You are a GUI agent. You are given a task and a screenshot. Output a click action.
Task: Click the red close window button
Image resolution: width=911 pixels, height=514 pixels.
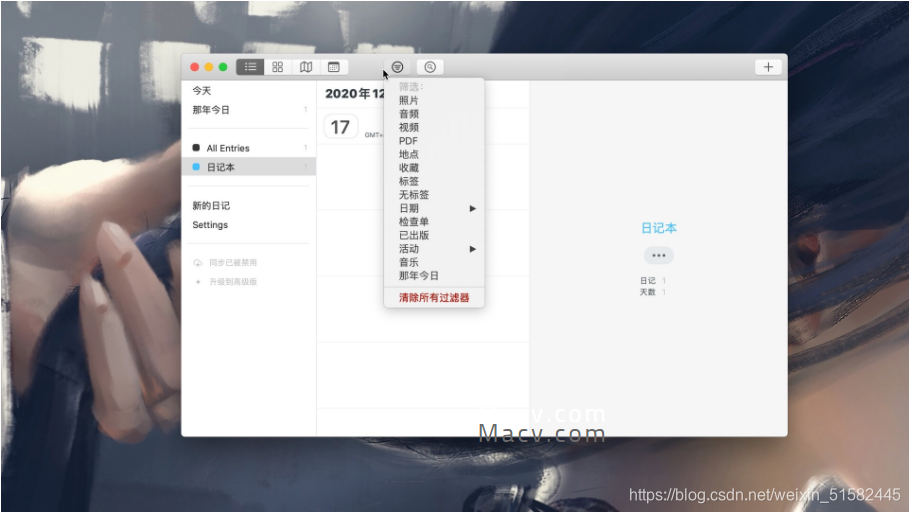[195, 67]
